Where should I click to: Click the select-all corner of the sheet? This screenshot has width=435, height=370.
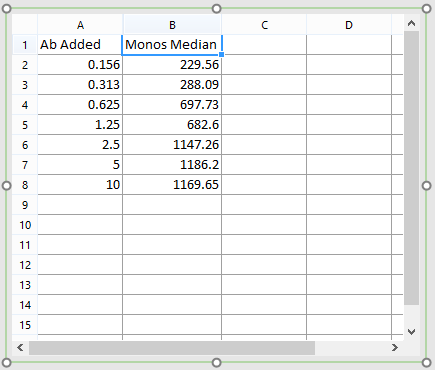pyautogui.click(x=25, y=25)
